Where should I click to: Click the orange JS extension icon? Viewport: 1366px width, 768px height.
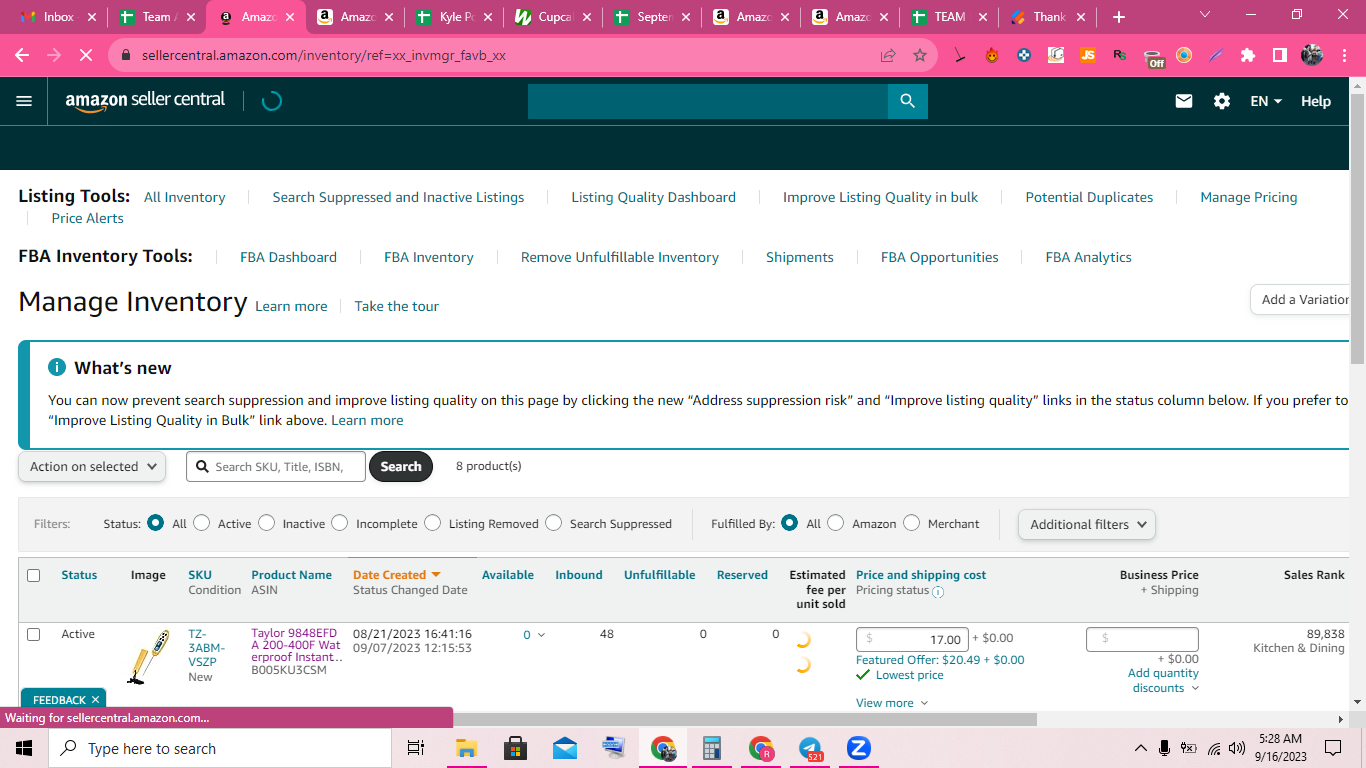click(x=1087, y=56)
